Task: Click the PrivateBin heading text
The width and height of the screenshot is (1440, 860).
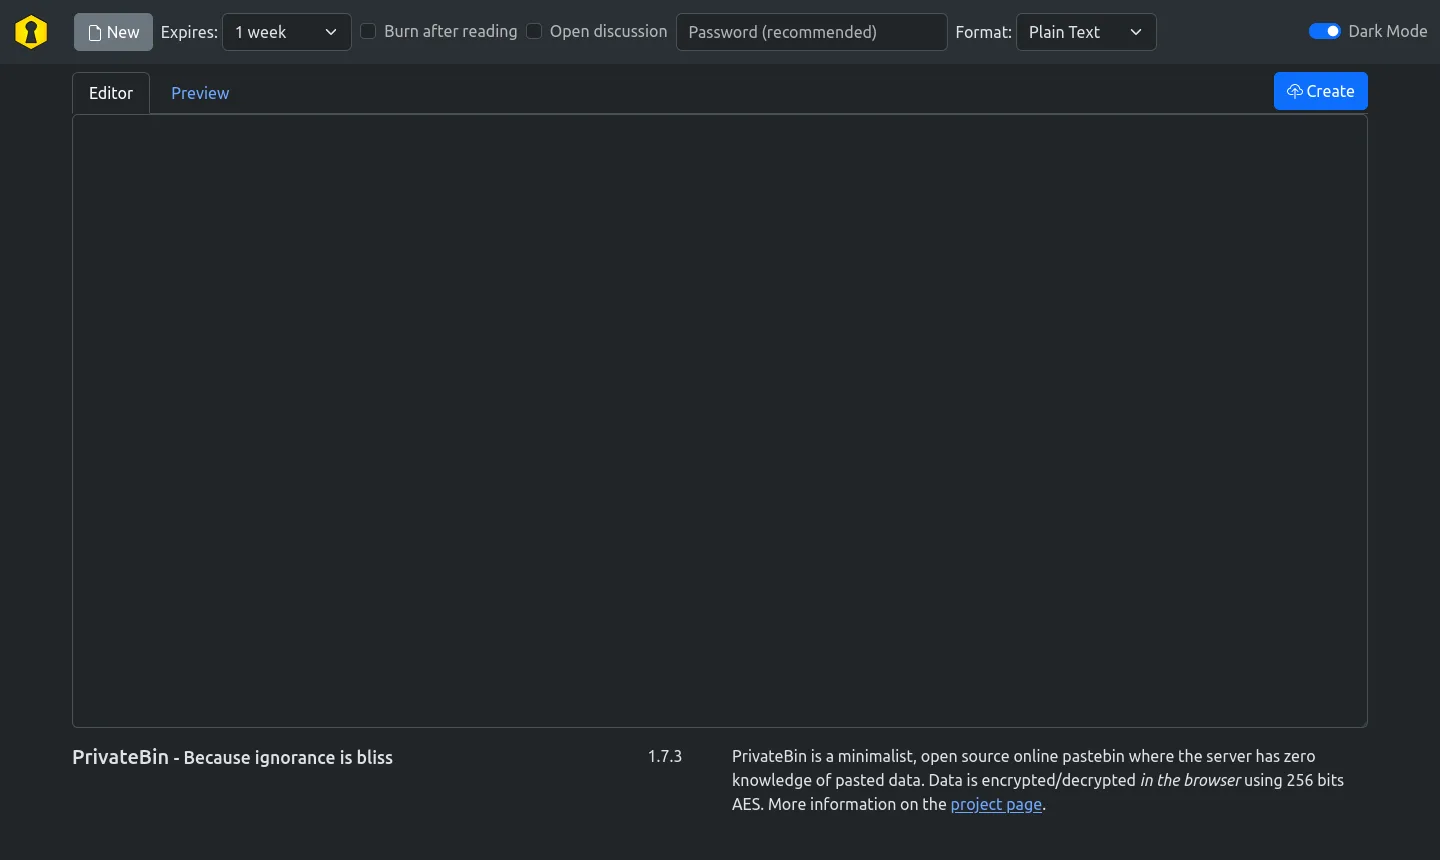Action: coord(120,757)
